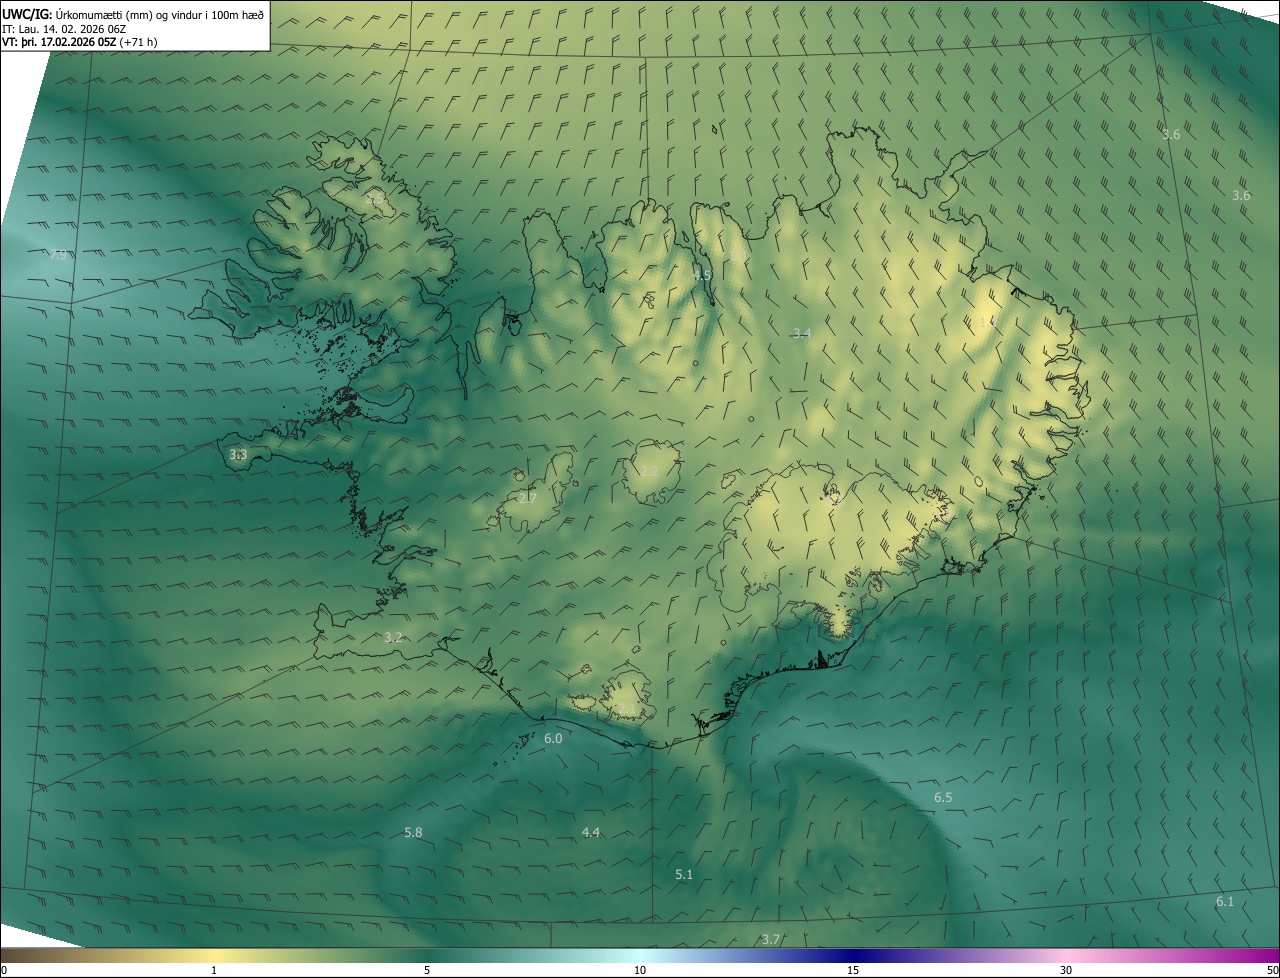Click the "5.1" value label on the map
The width and height of the screenshot is (1280, 978).
(x=684, y=874)
